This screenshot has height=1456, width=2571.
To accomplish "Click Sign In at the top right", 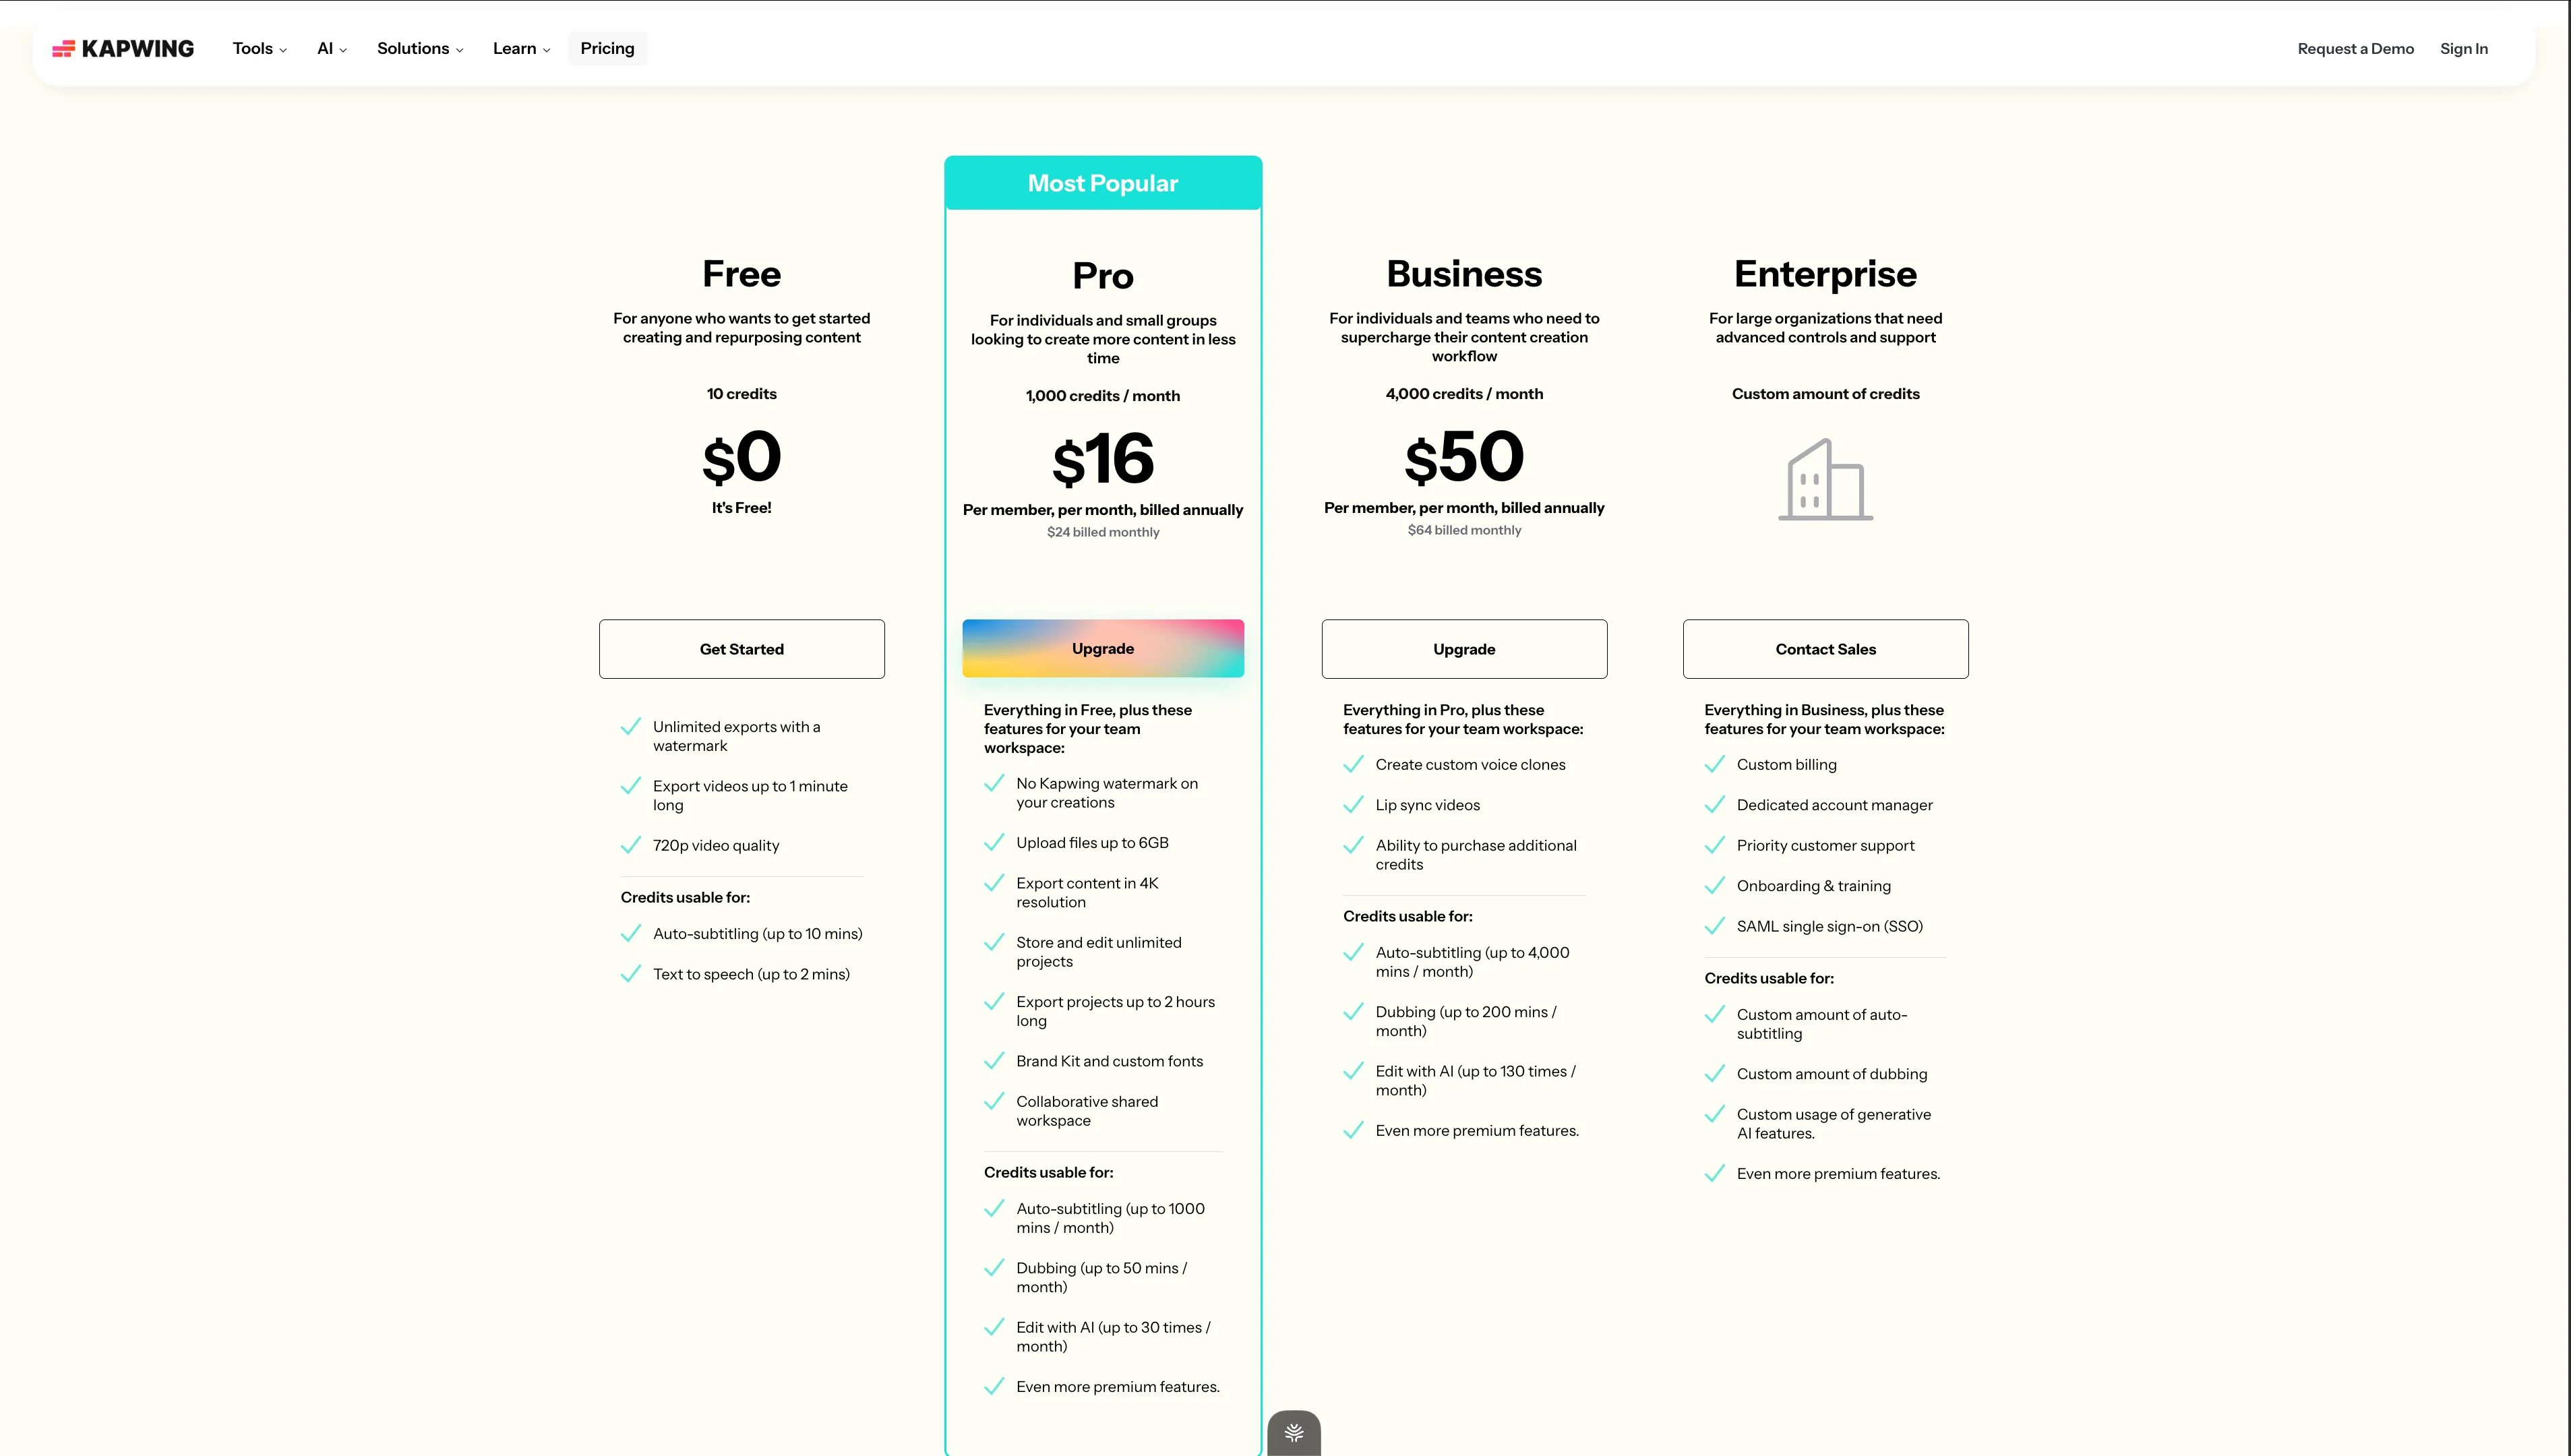I will 2463,48.
